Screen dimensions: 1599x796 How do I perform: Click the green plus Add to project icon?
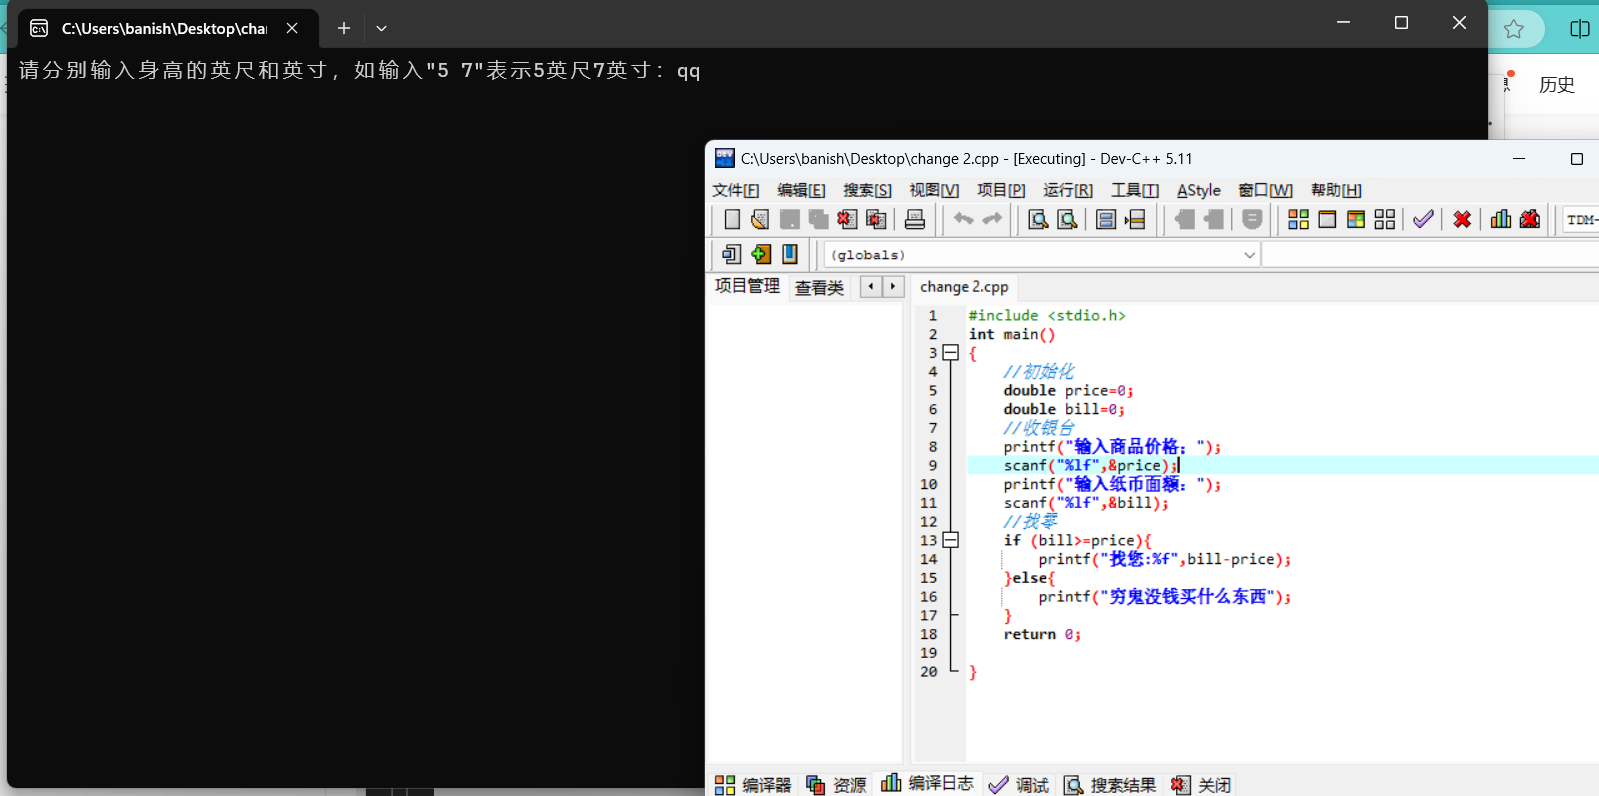pos(761,254)
